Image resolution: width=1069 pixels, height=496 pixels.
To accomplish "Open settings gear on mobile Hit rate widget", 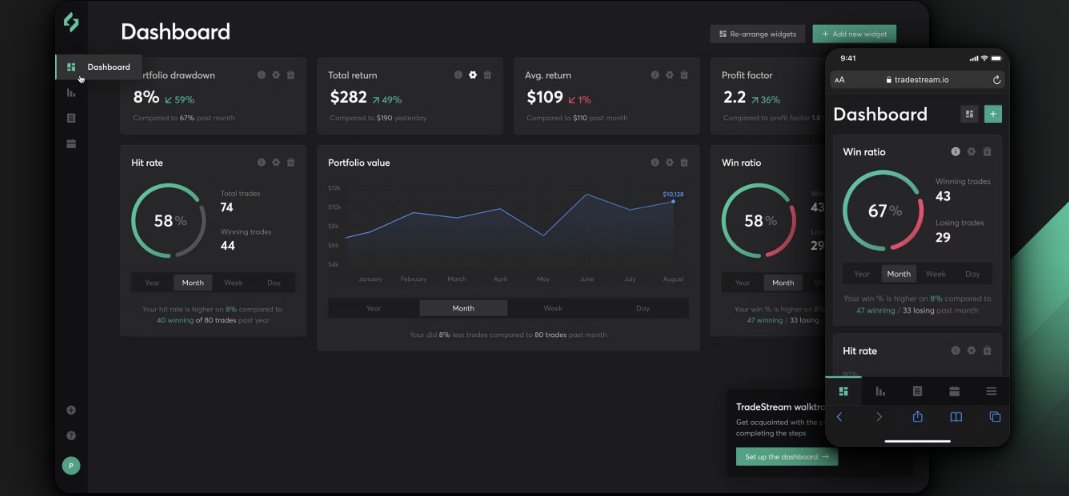I will click(x=972, y=351).
